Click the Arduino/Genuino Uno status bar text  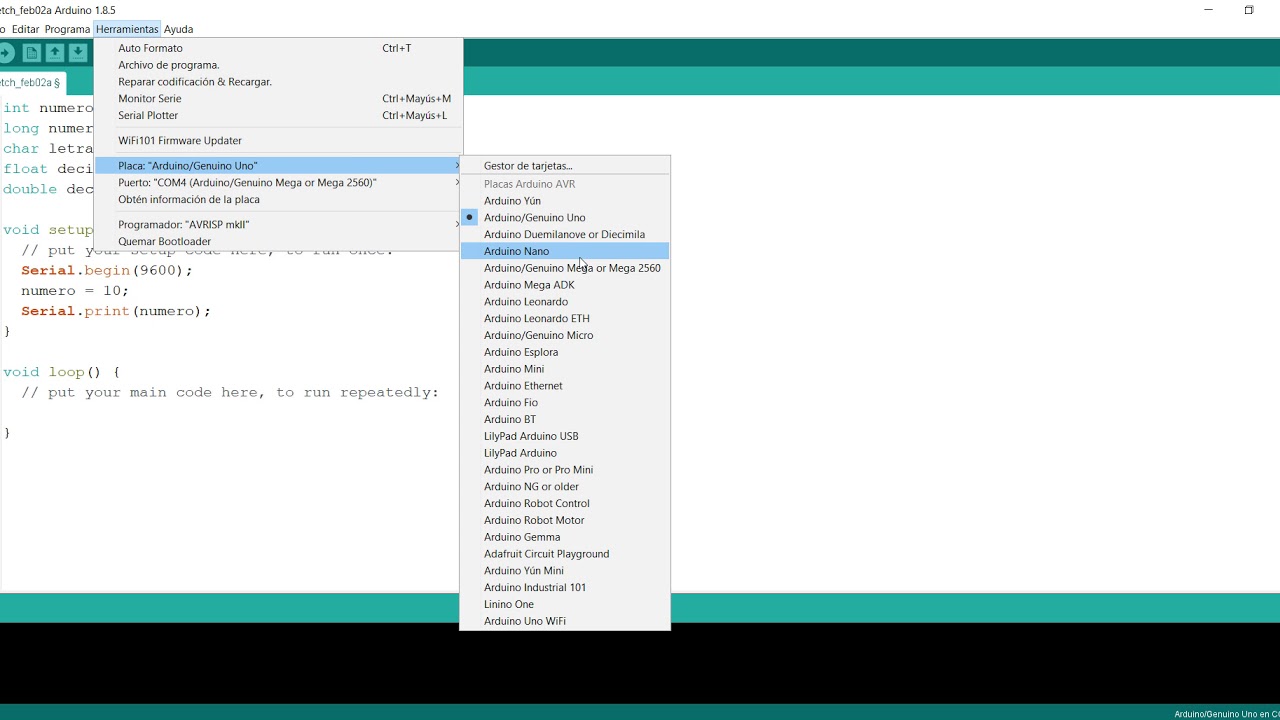tap(1226, 714)
